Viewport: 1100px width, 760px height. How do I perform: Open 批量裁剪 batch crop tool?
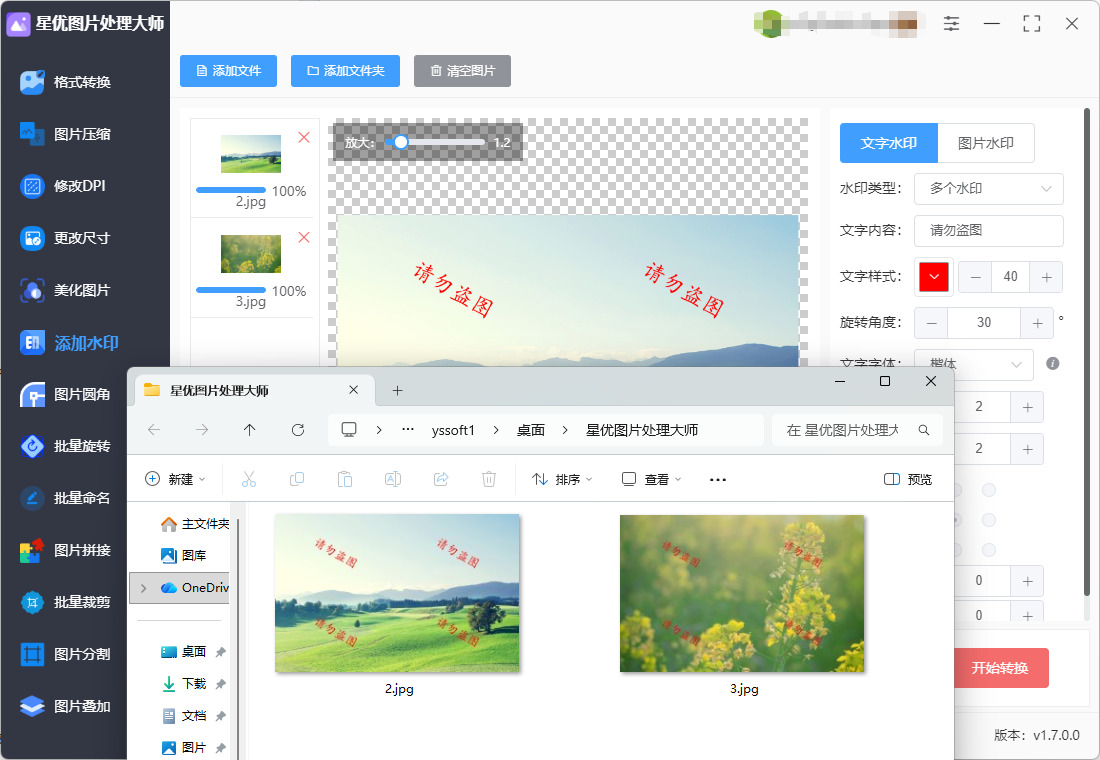66,602
